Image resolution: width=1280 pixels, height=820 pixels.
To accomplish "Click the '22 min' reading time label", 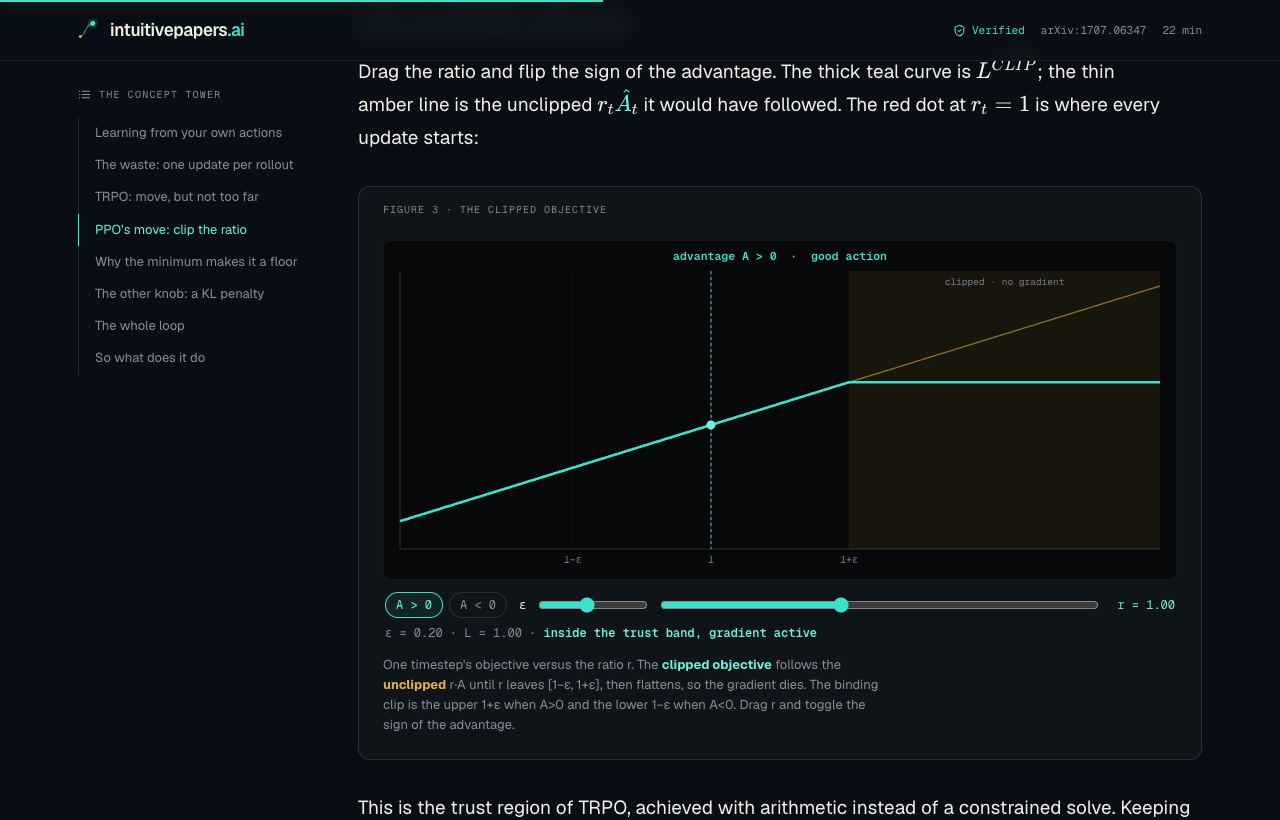I will pyautogui.click(x=1182, y=31).
